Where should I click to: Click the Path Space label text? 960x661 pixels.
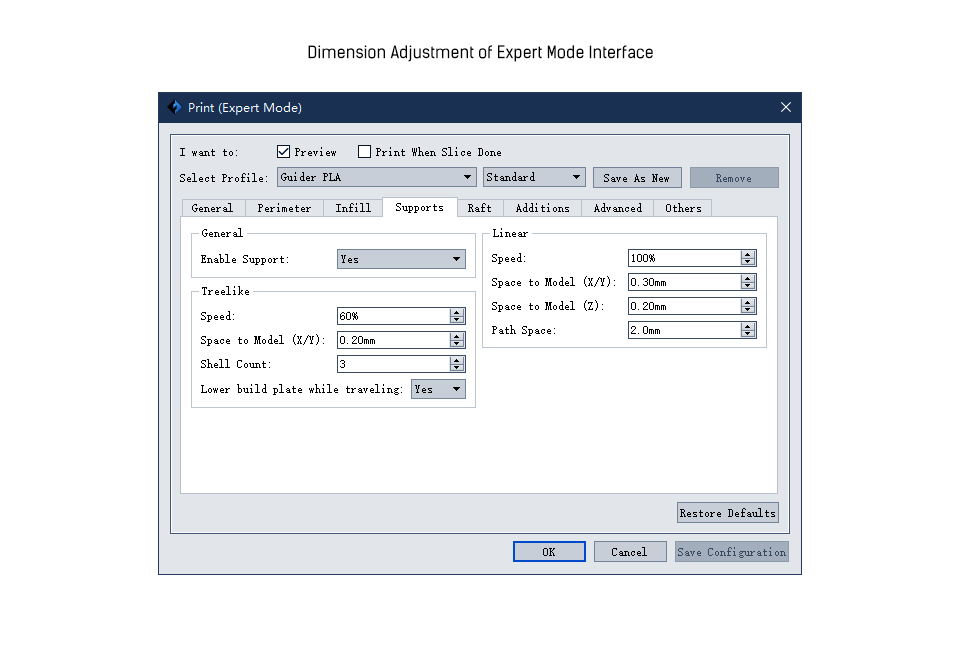tap(523, 330)
